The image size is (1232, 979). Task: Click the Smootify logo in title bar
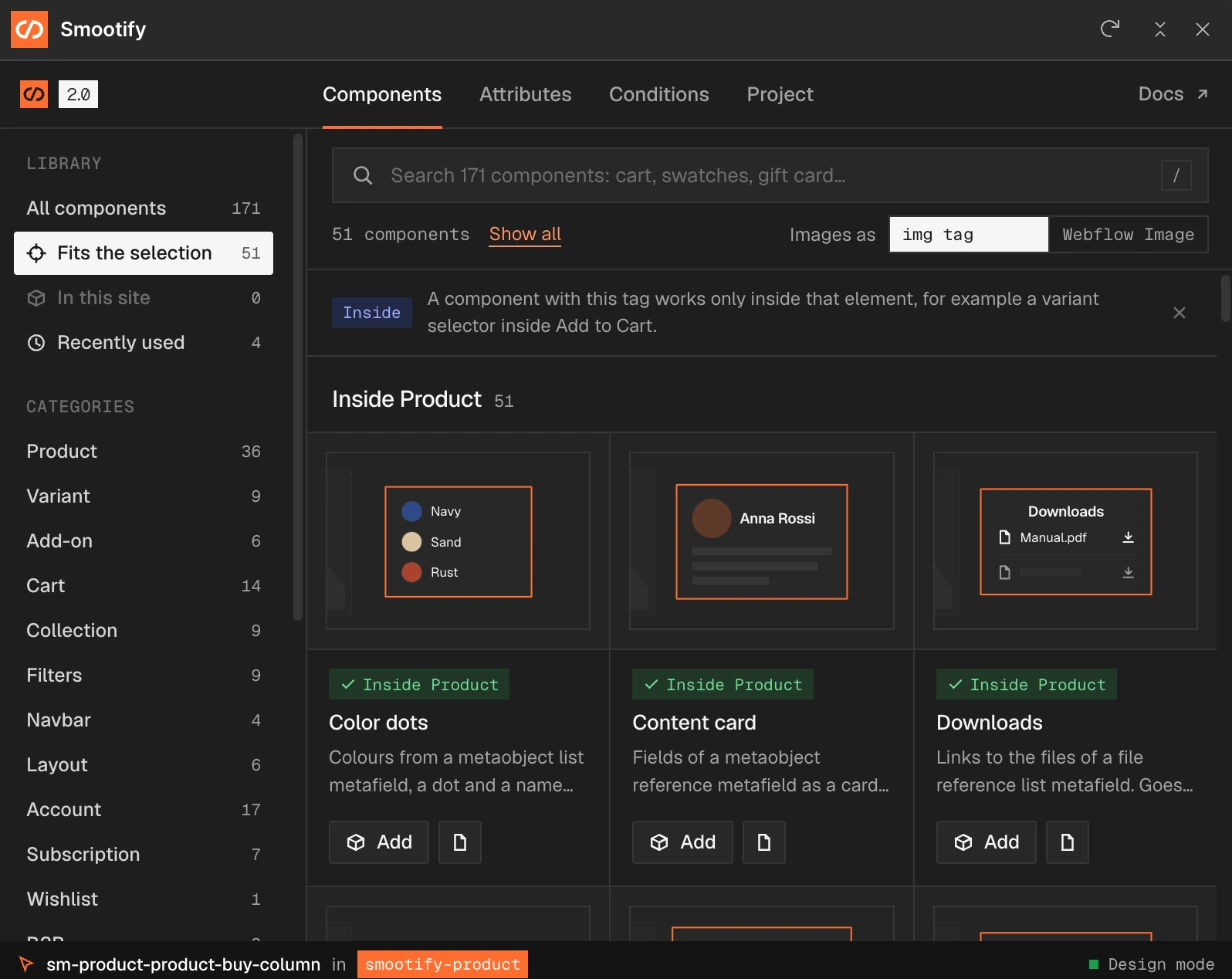coord(29,29)
